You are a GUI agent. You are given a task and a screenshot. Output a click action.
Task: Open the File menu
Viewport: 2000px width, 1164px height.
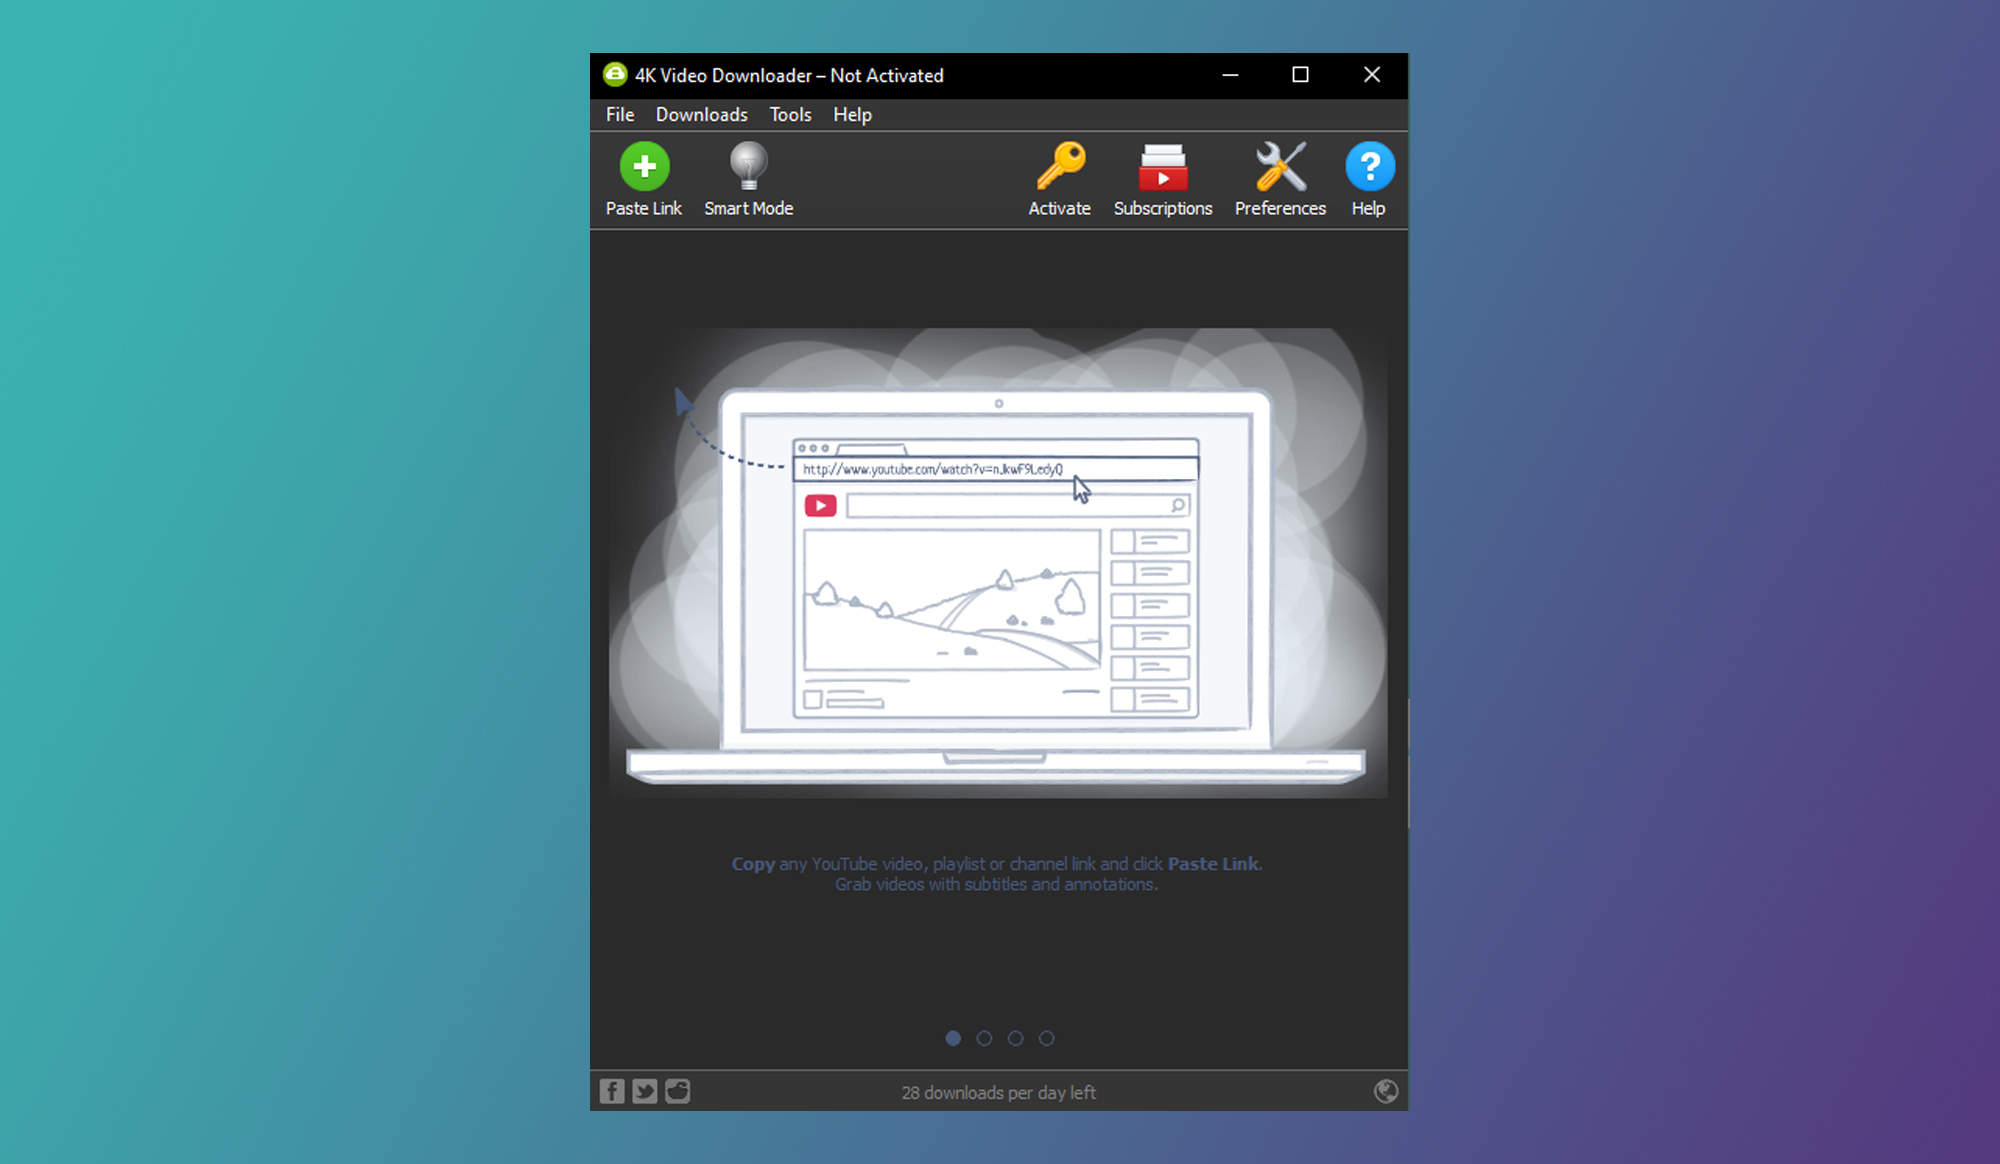619,115
